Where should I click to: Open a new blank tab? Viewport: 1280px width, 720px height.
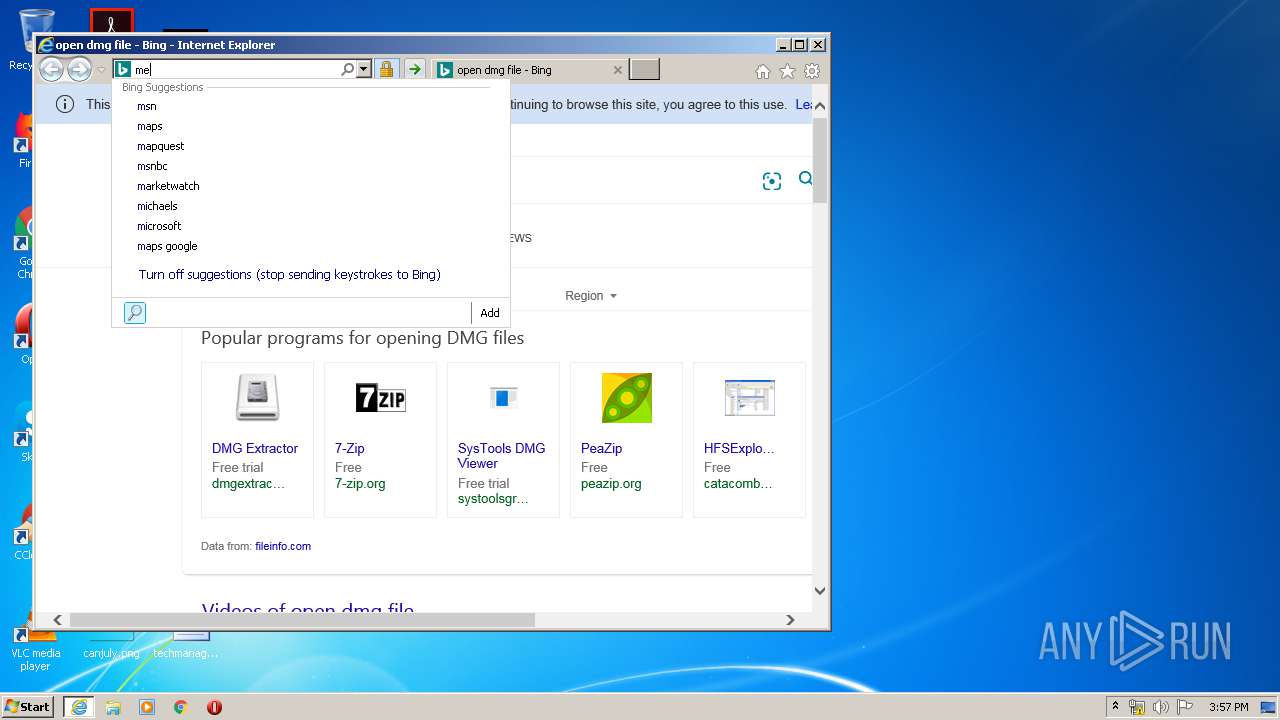[x=644, y=70]
